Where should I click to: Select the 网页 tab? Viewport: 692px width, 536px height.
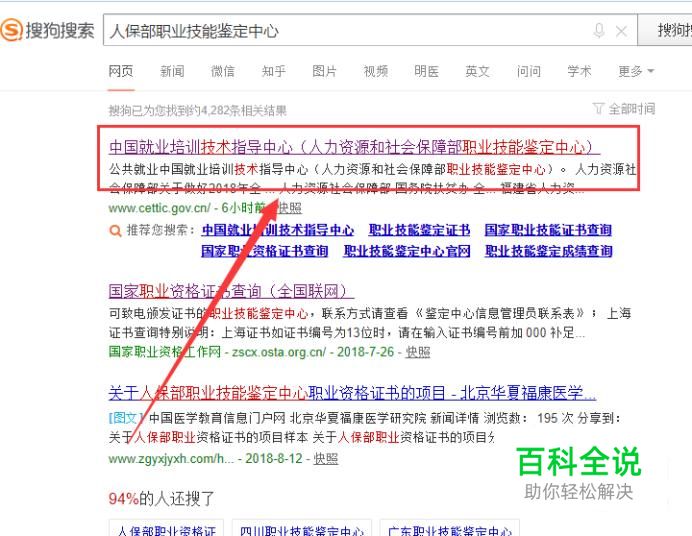[120, 71]
